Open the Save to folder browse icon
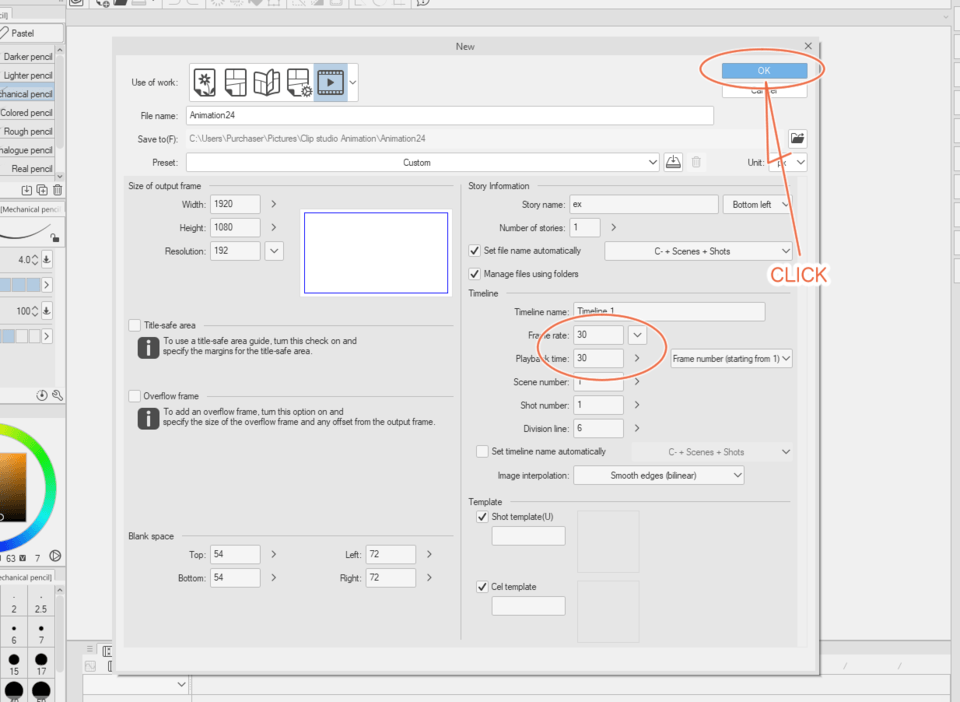 click(797, 138)
